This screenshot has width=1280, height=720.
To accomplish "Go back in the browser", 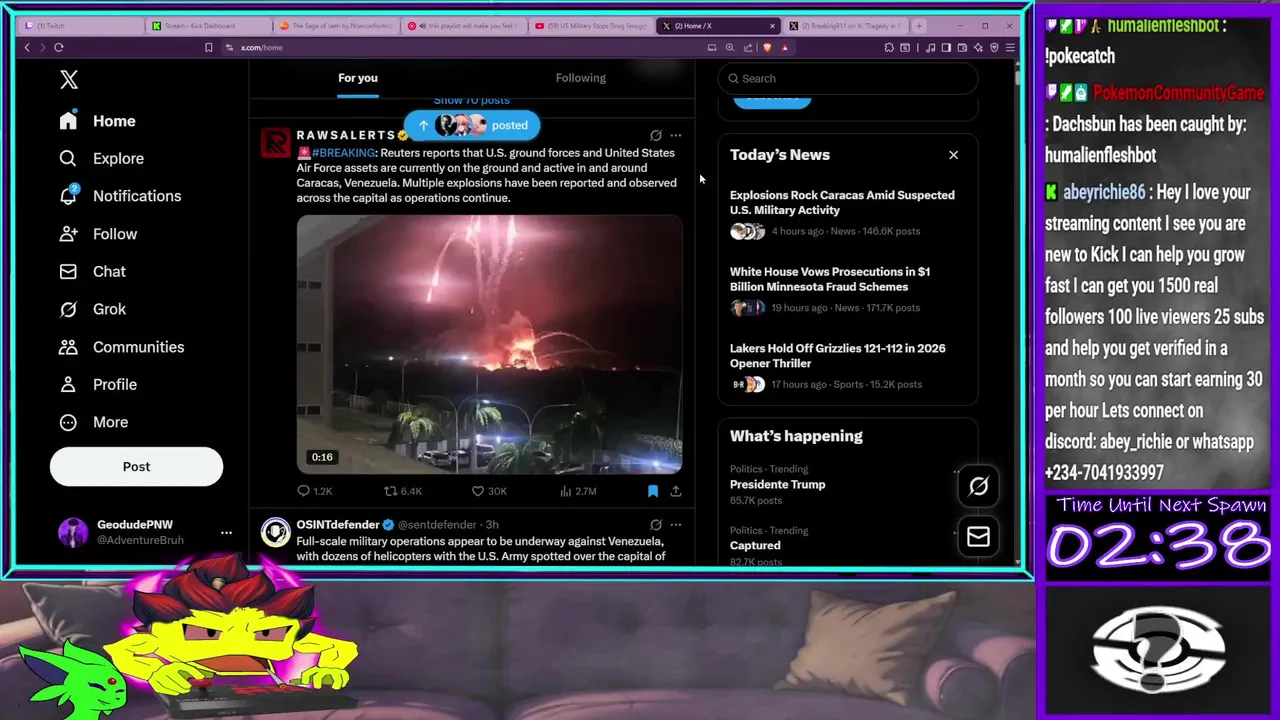I will pyautogui.click(x=27, y=47).
